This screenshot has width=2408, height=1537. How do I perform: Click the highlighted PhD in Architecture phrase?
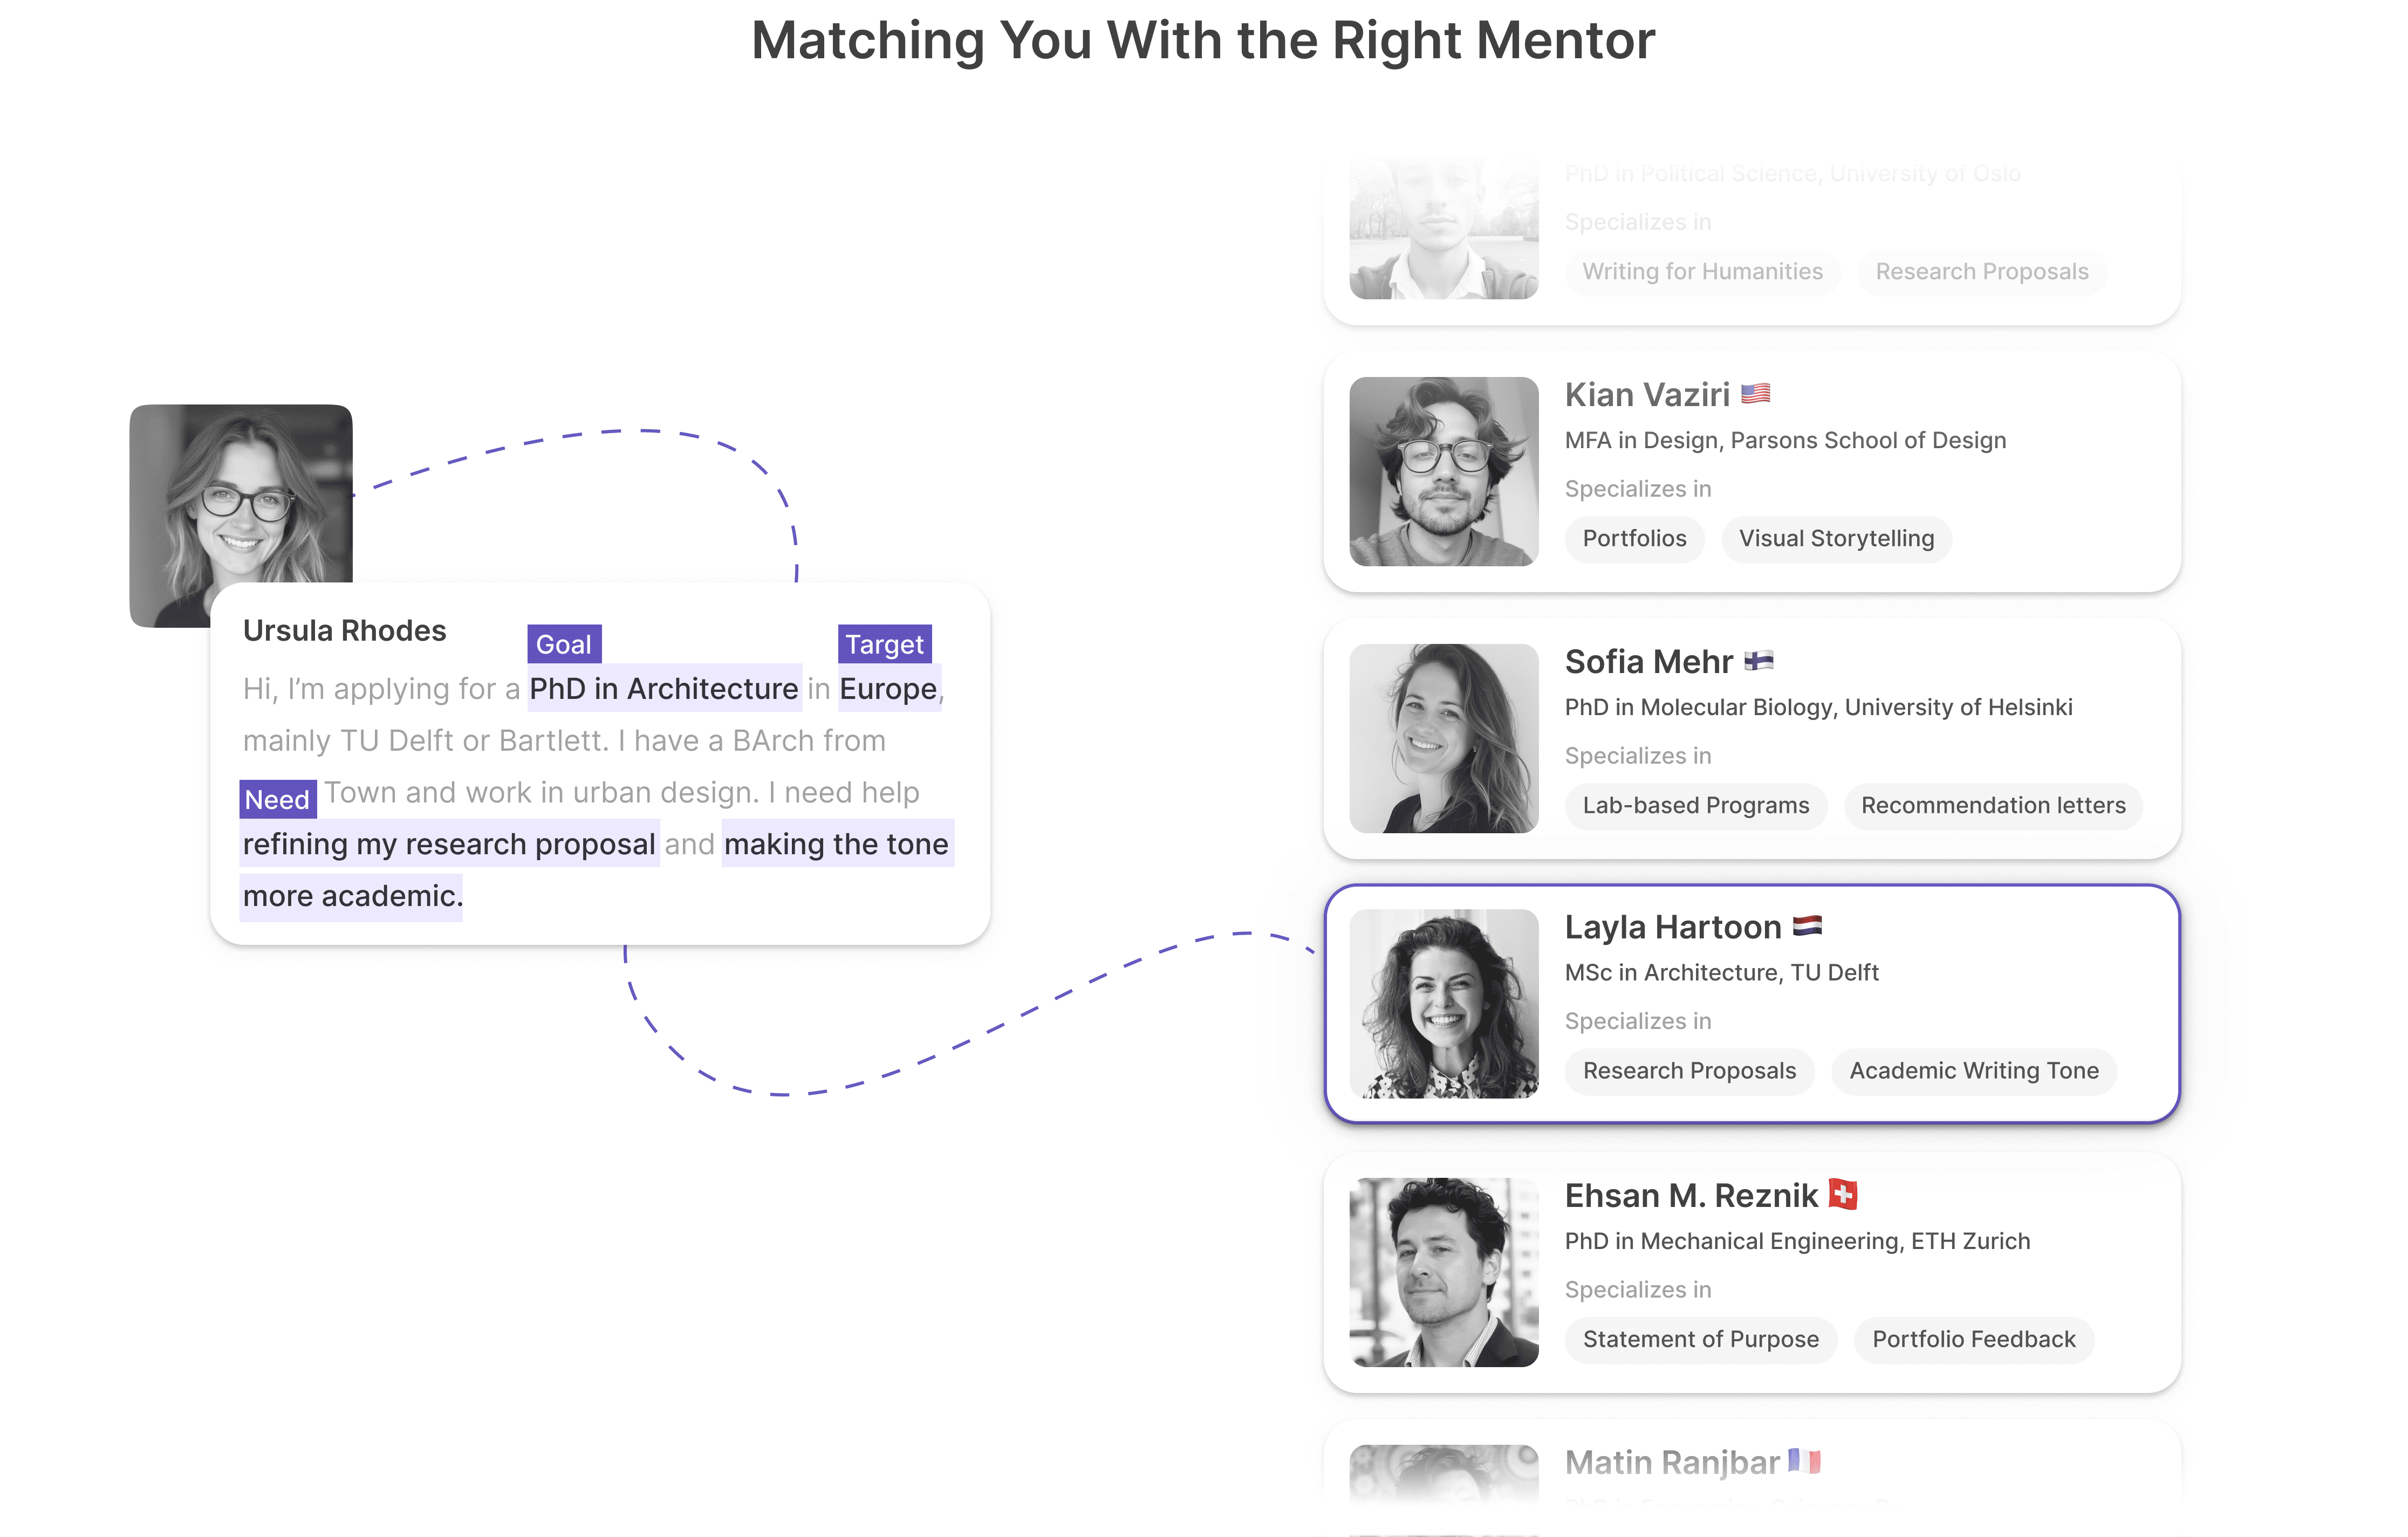(x=664, y=689)
